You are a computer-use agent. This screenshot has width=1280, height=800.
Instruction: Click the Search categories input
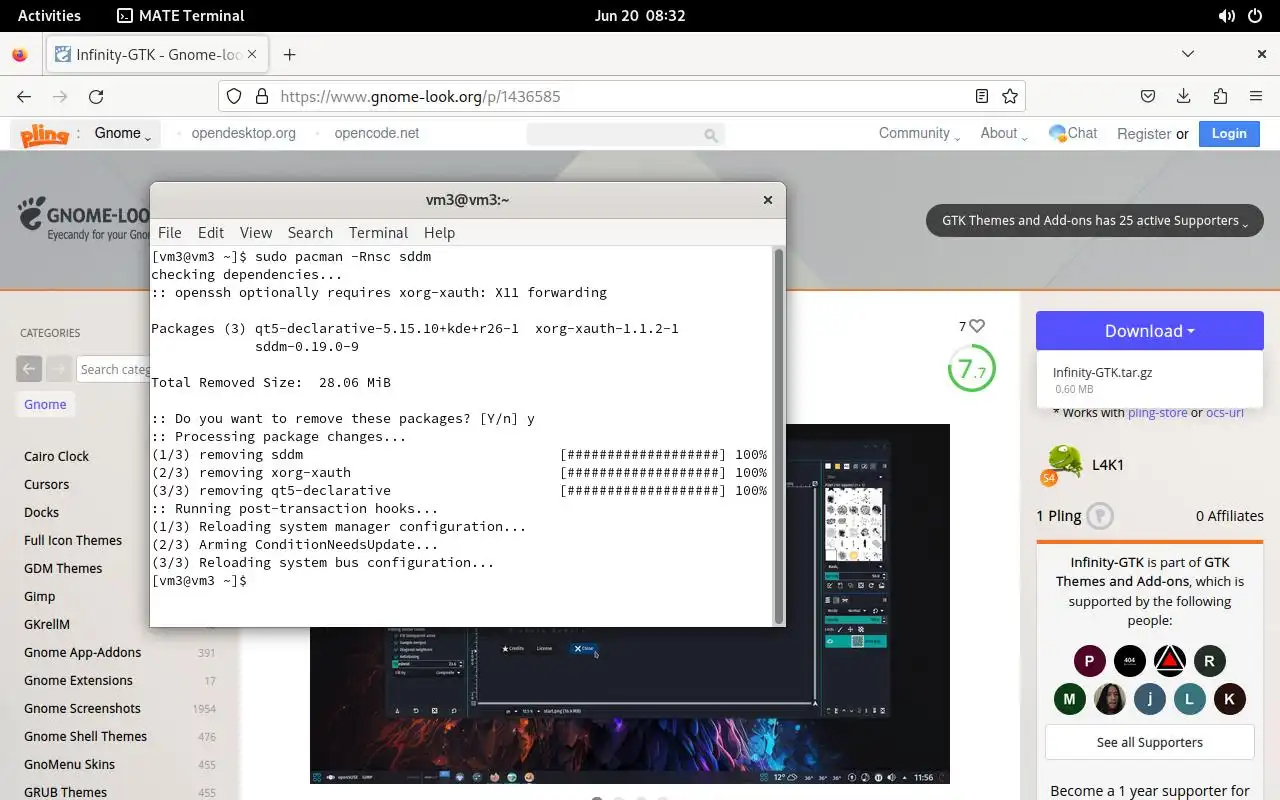coord(114,369)
